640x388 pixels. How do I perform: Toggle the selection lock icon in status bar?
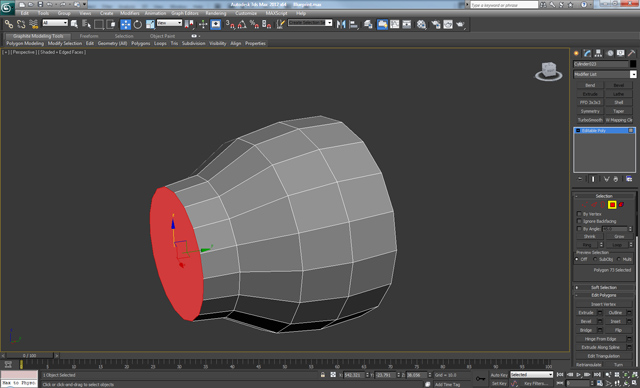[323, 375]
